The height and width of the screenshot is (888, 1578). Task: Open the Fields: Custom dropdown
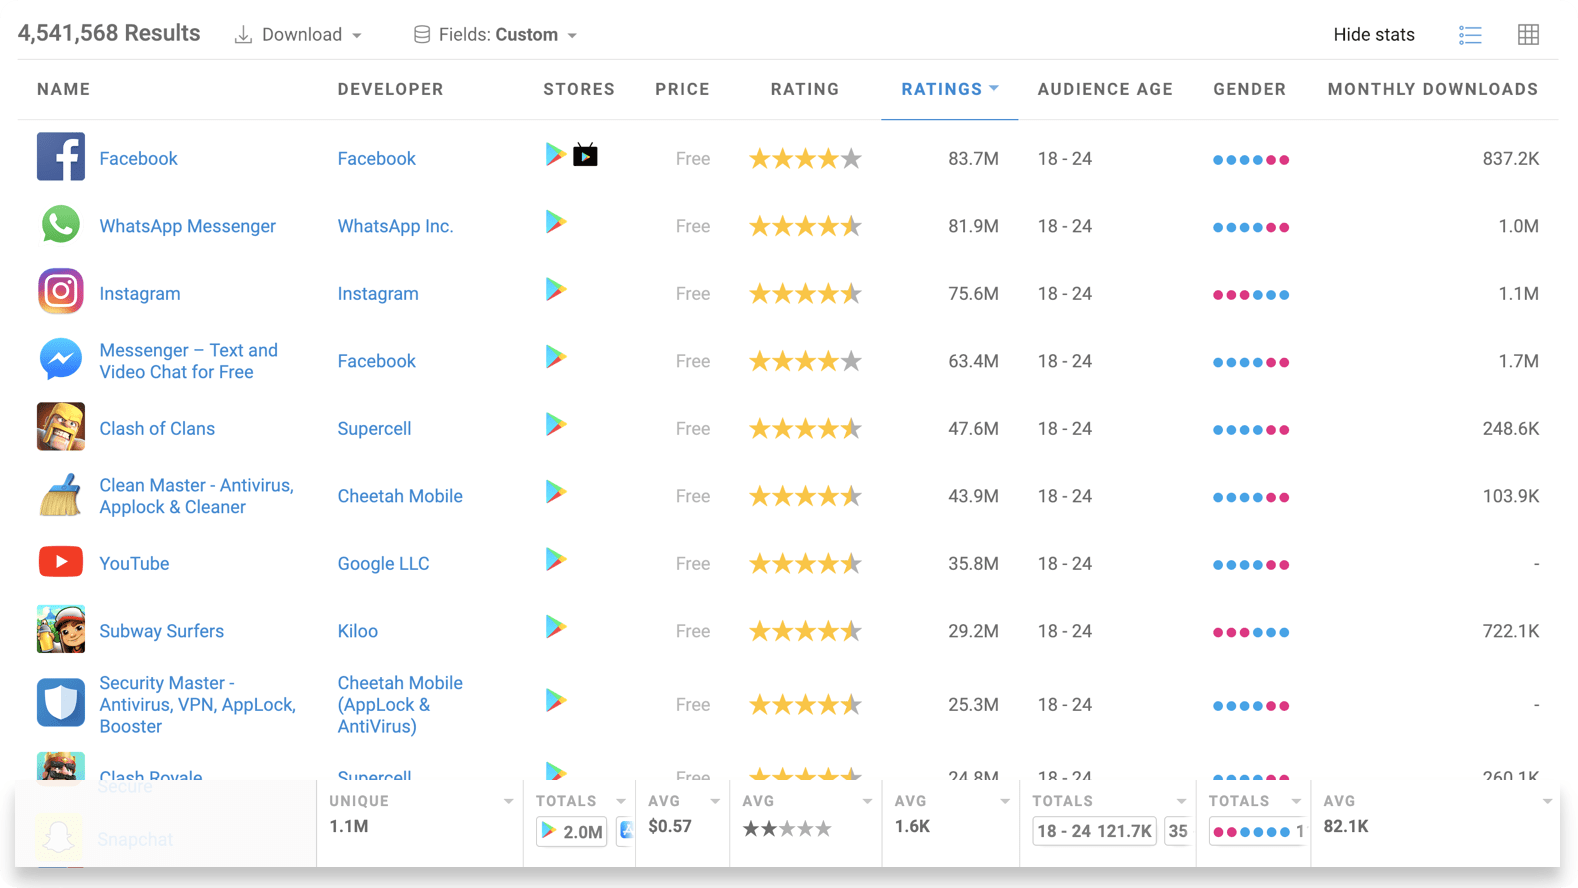click(496, 35)
